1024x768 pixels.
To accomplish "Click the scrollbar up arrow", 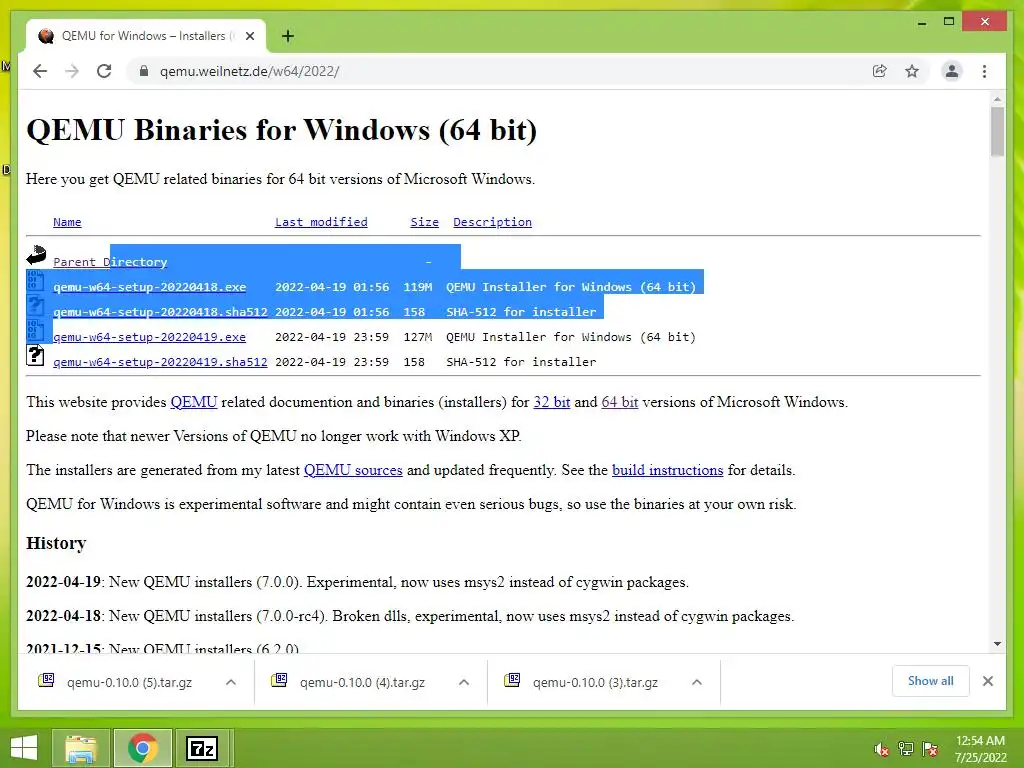I will pos(997,99).
